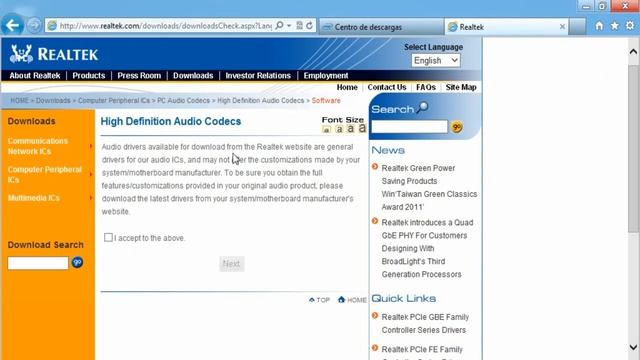Click the New Tab button
640x360 pixels.
(578, 27)
